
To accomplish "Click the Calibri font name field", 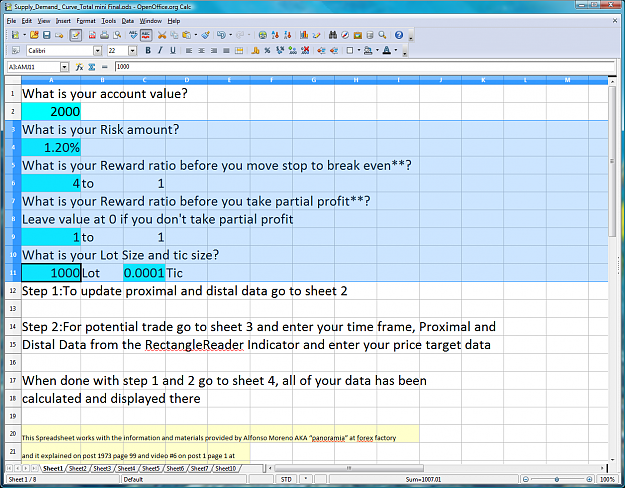I will point(60,51).
